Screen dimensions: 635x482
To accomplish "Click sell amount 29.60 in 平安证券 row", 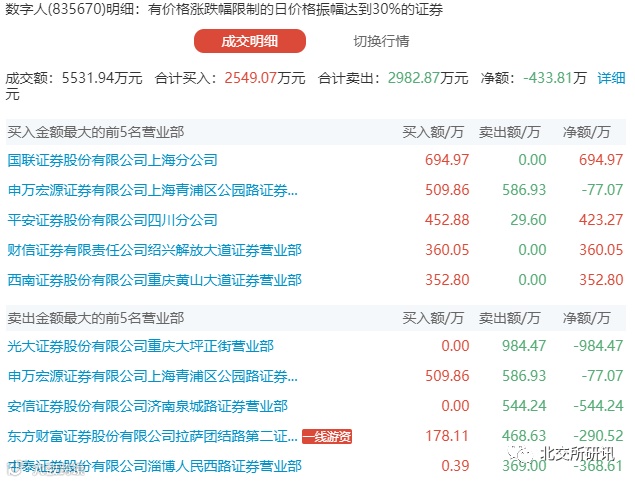I will (x=528, y=220).
